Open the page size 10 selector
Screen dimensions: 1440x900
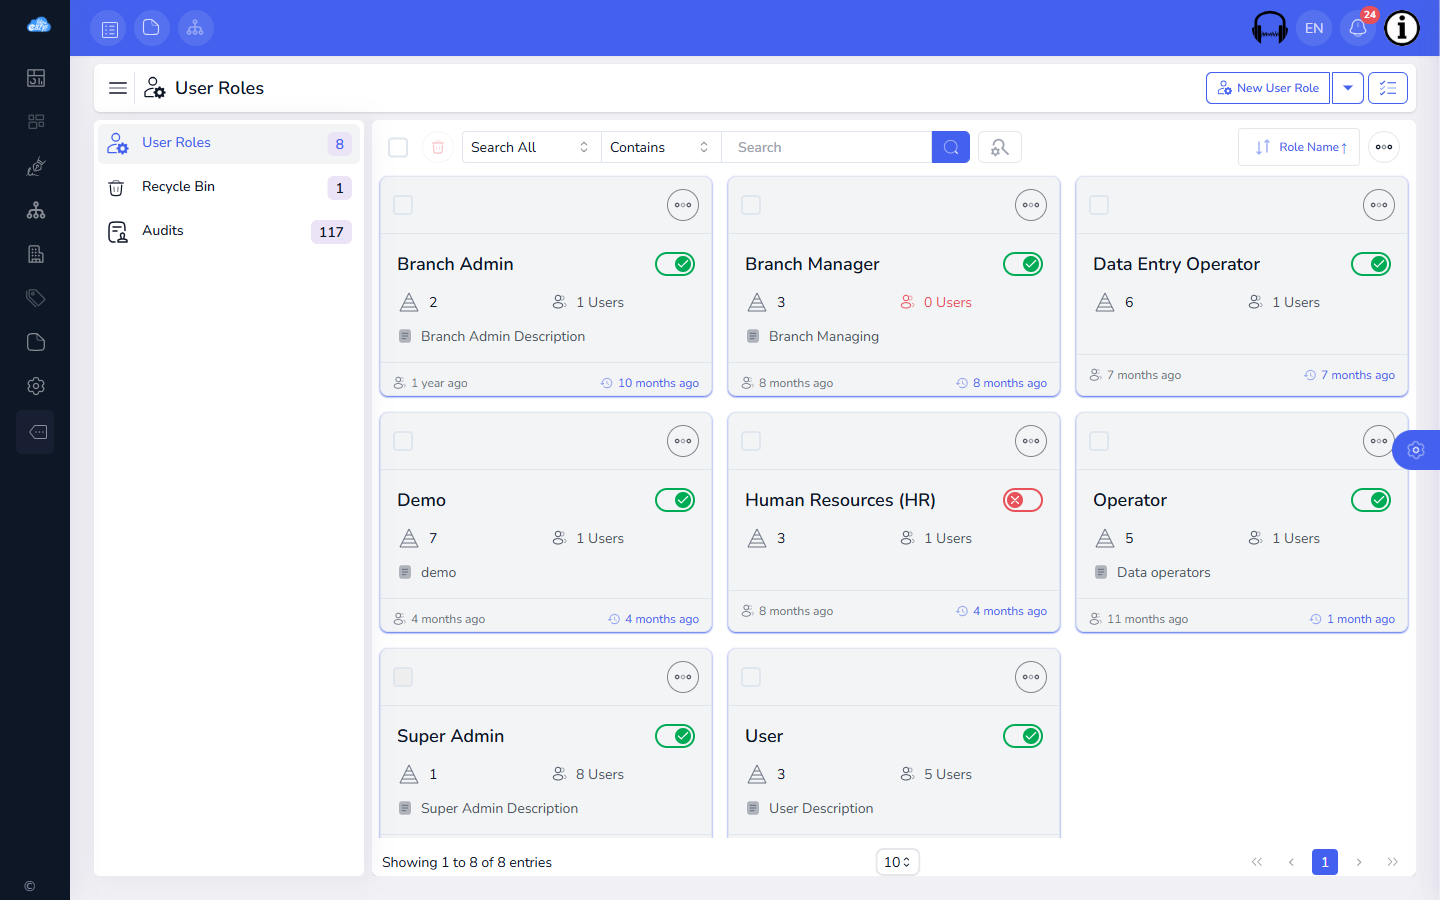tap(897, 862)
